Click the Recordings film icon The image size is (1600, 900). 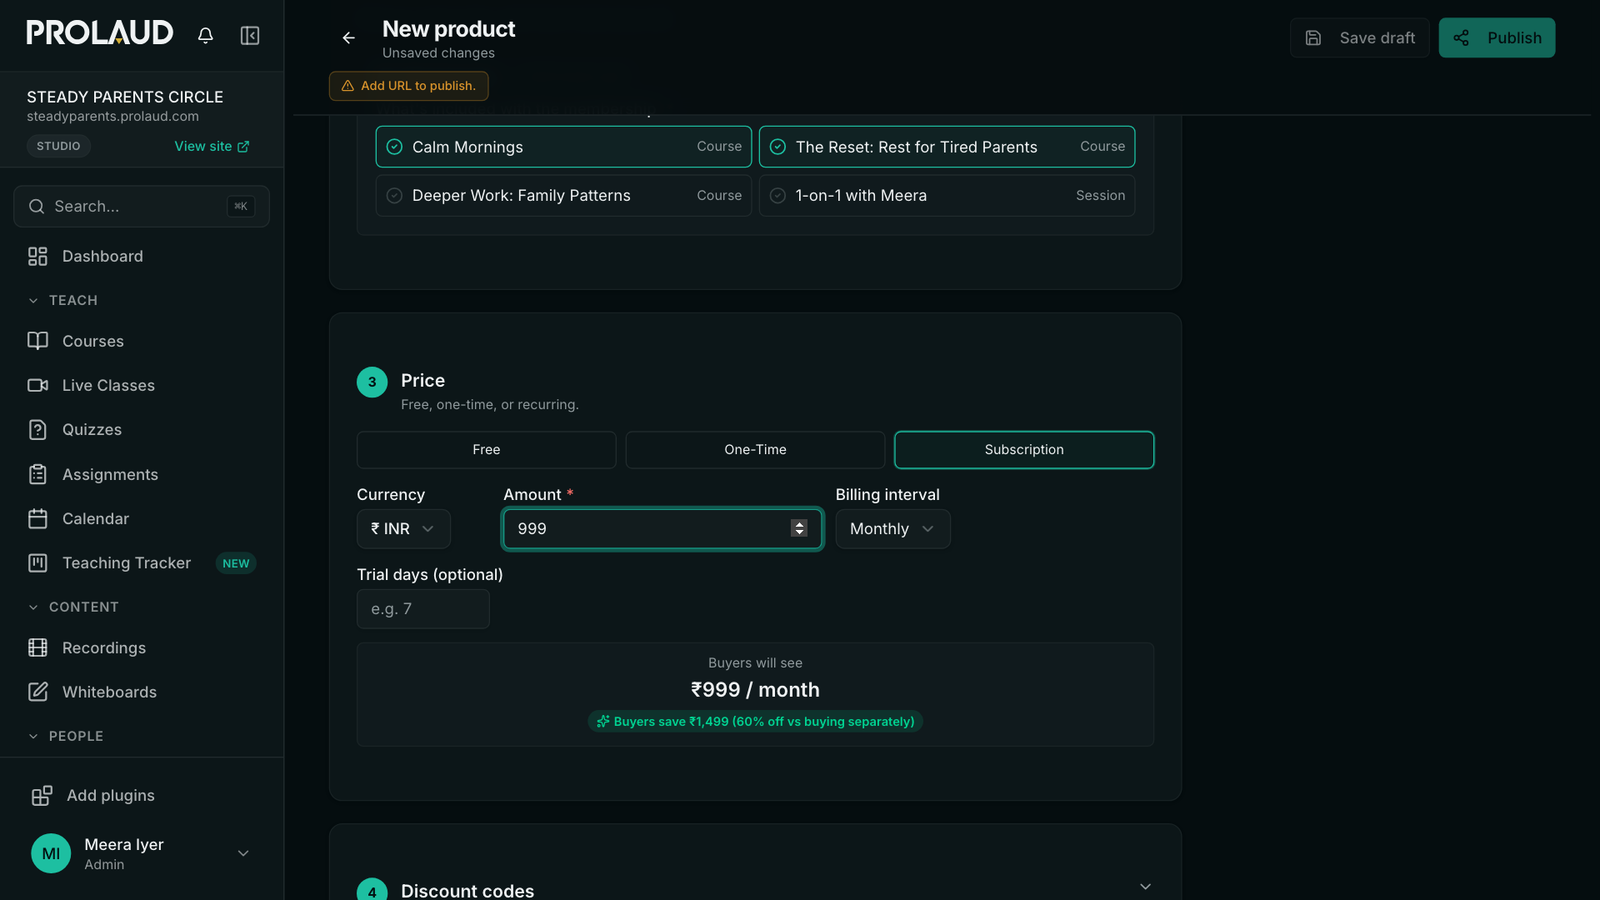point(38,648)
